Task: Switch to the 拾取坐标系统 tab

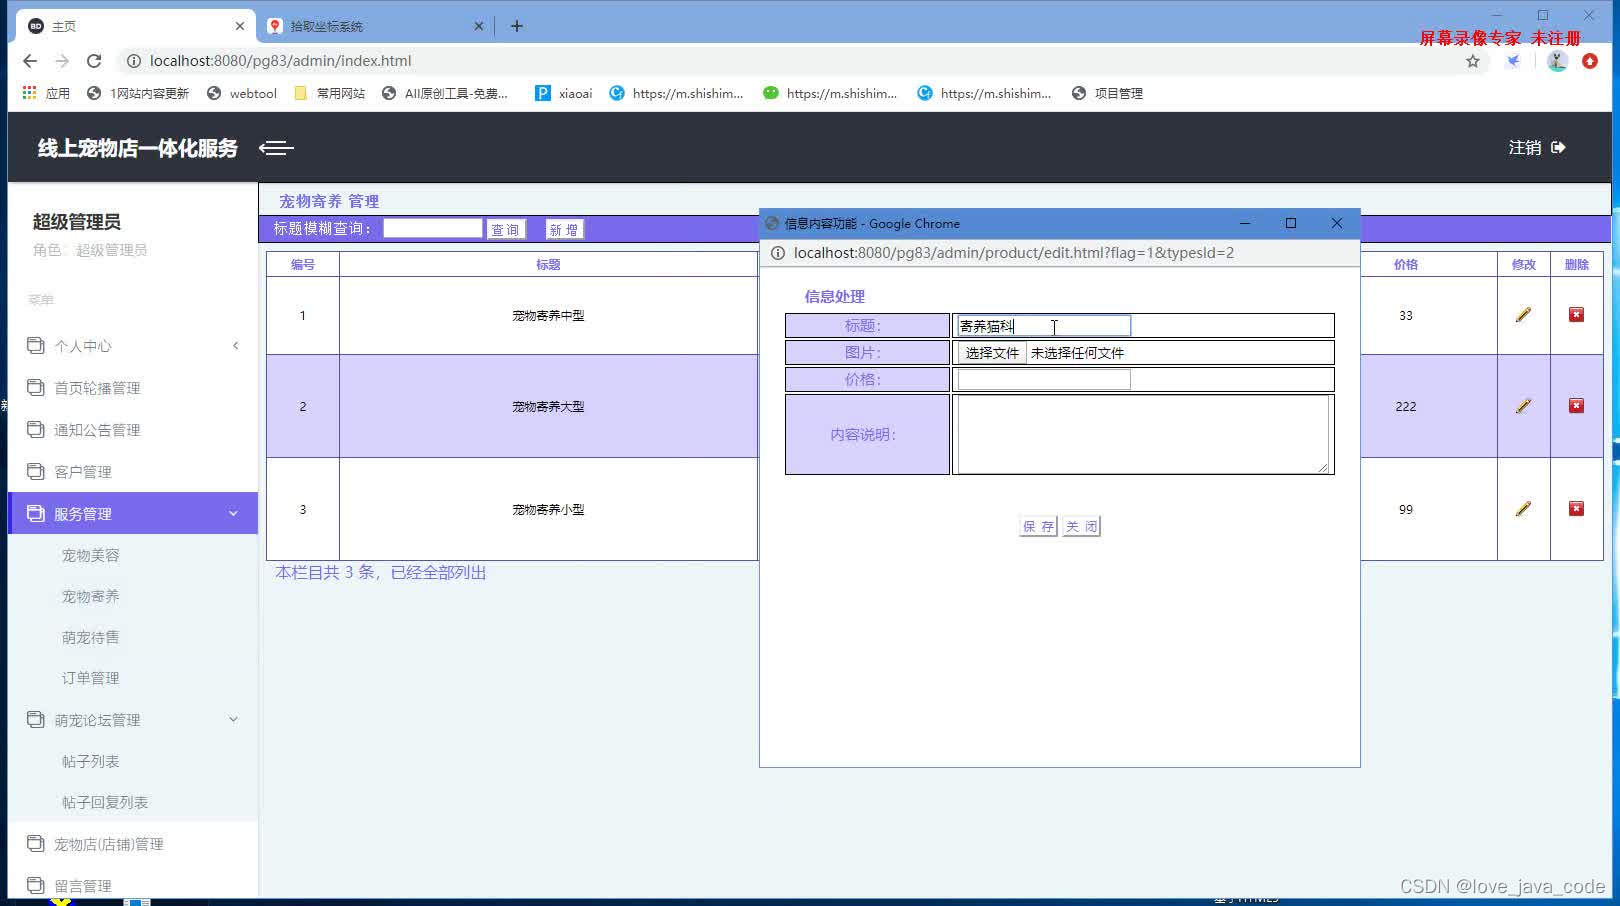Action: click(375, 26)
